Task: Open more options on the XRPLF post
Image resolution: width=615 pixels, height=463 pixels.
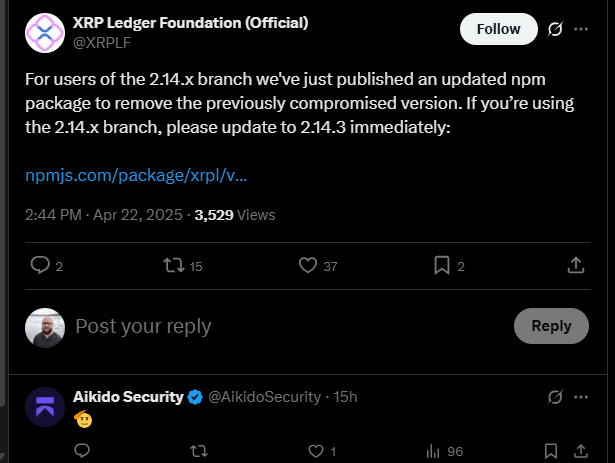Action: coord(581,29)
